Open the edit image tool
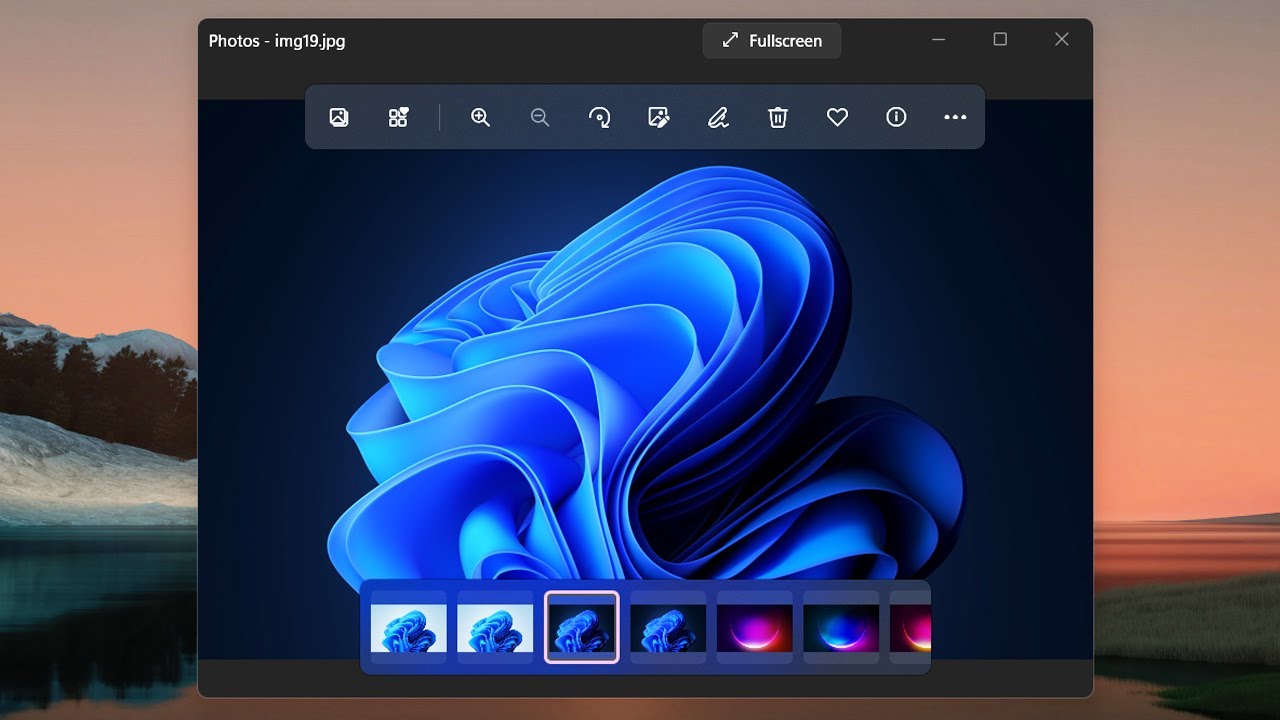Image resolution: width=1280 pixels, height=720 pixels. coord(658,117)
